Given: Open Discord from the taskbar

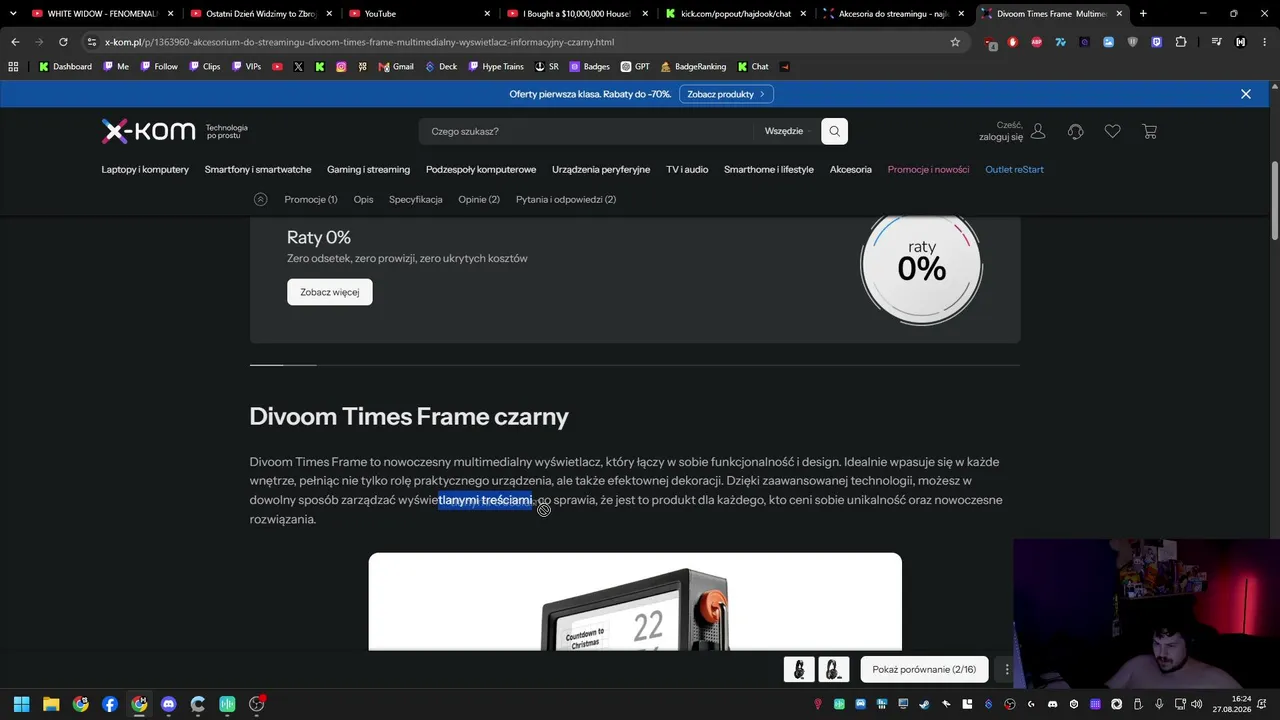Looking at the screenshot, I should point(168,704).
